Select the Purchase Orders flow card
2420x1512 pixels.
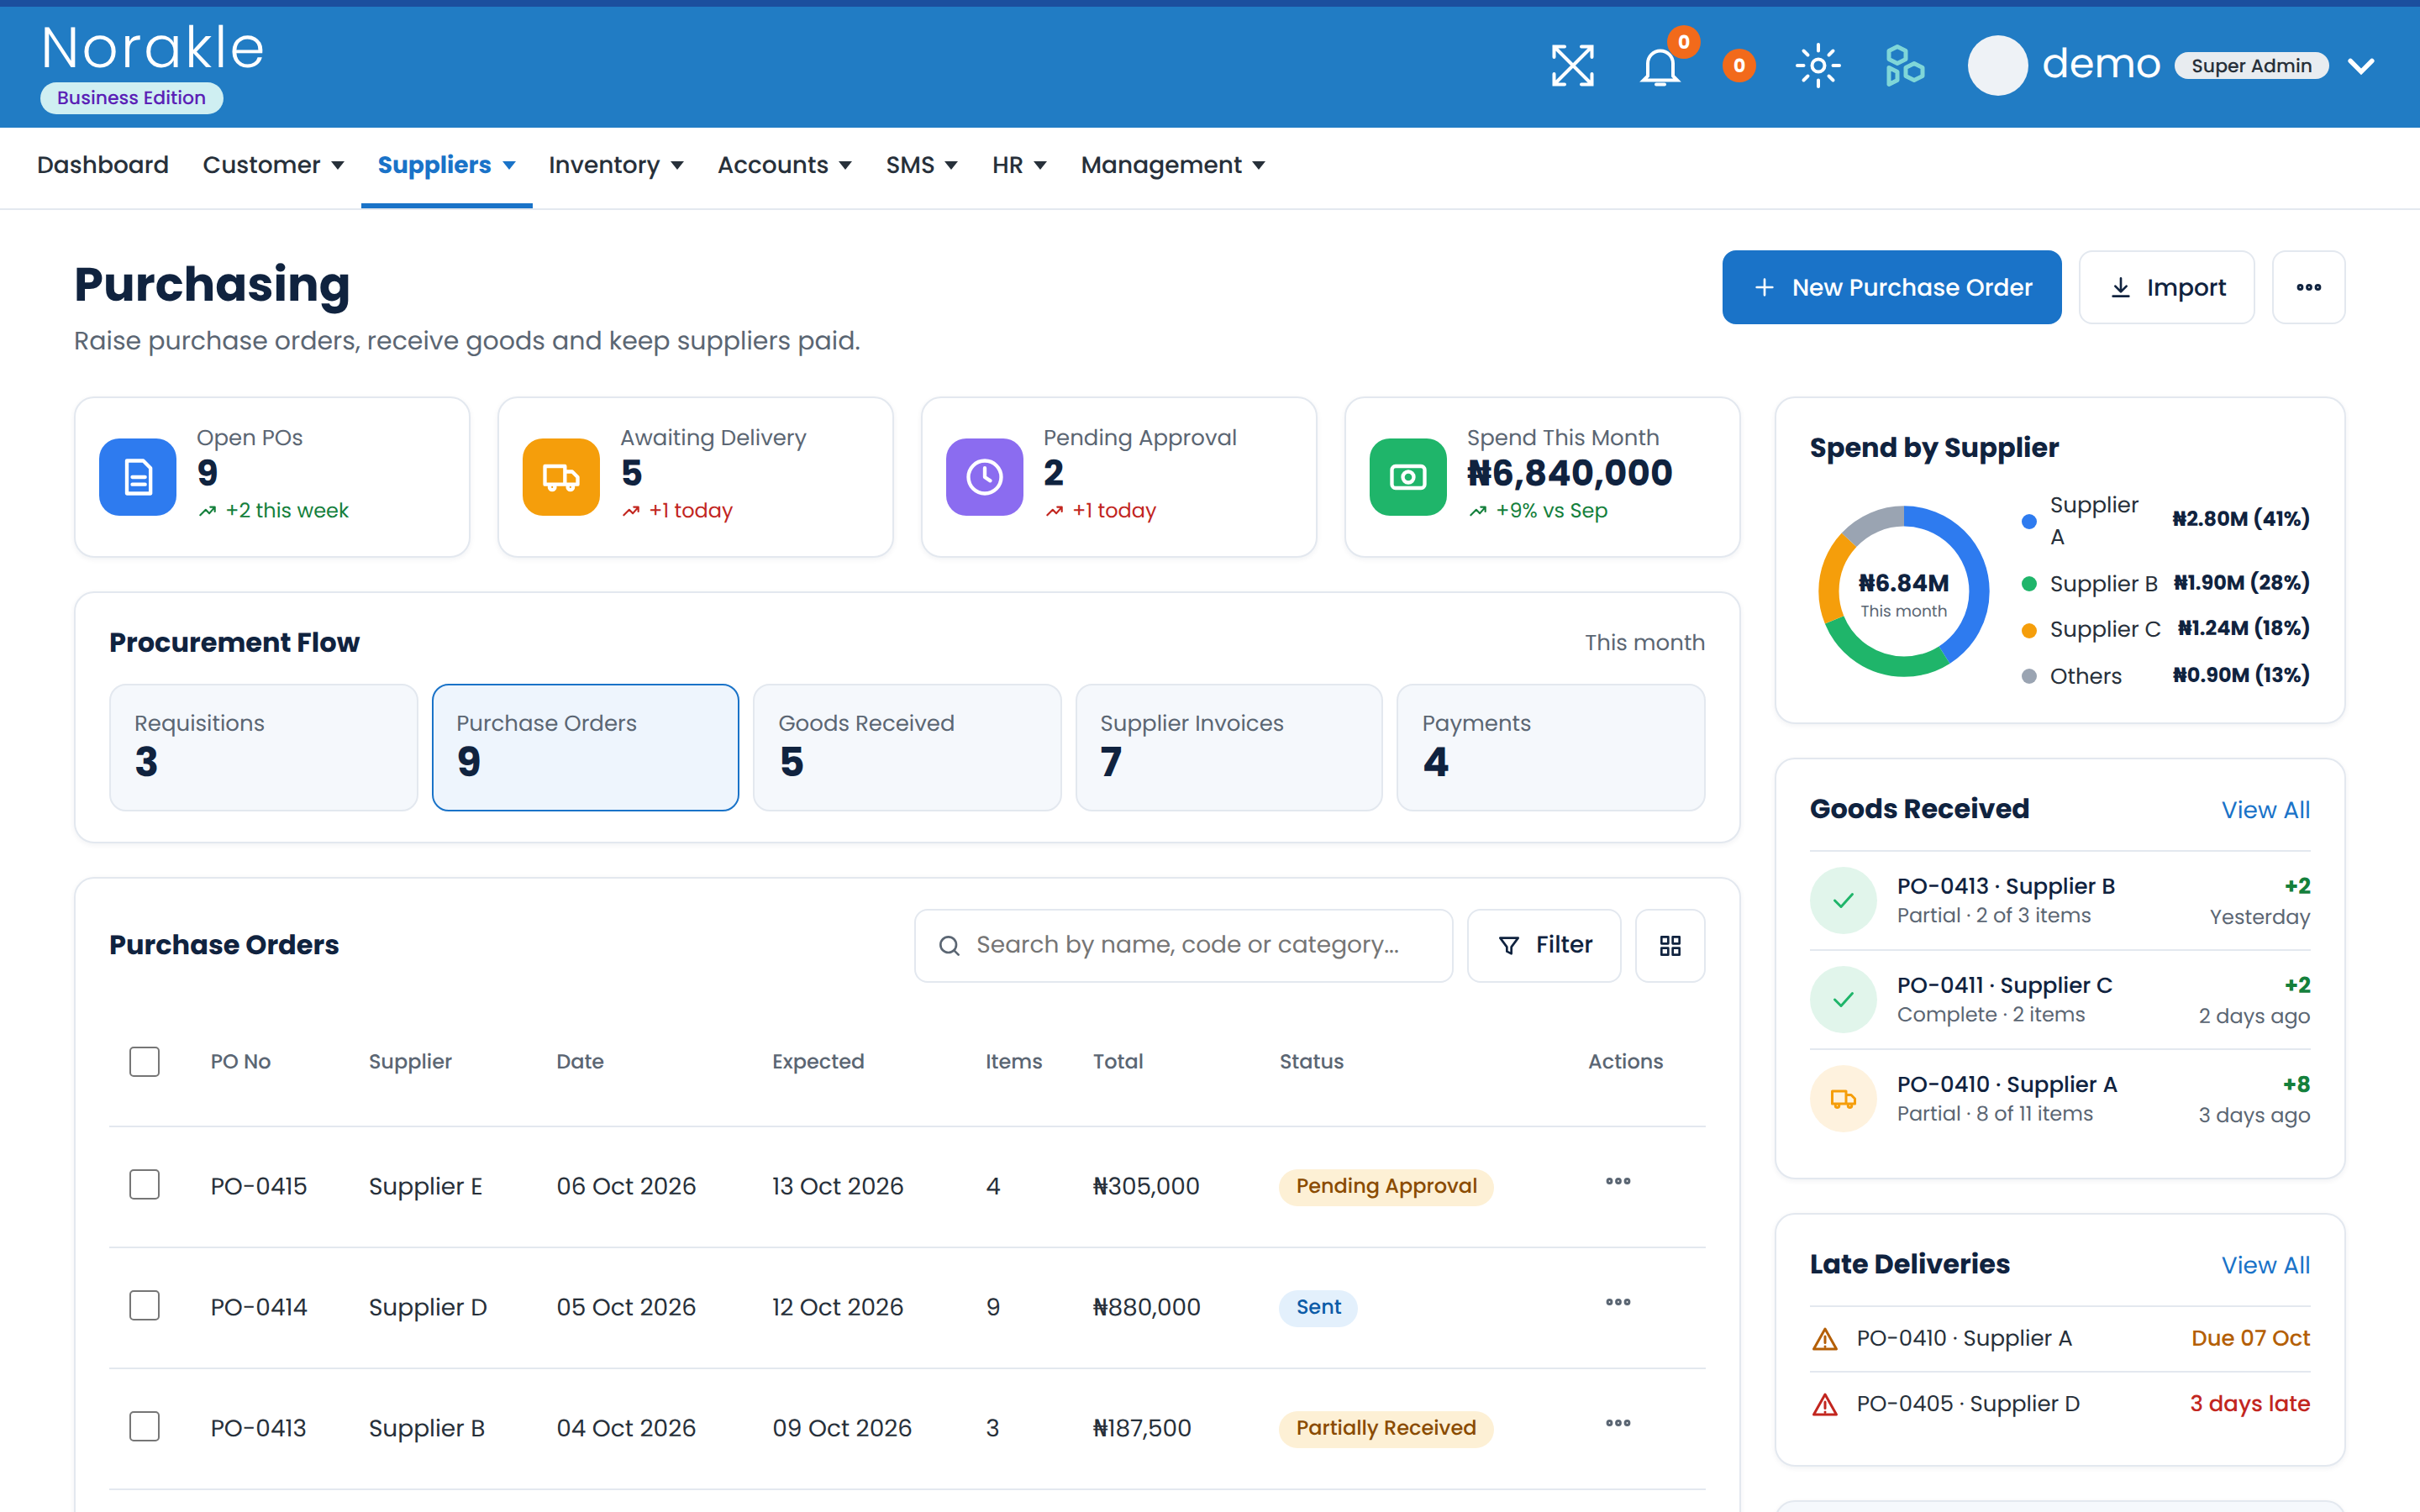pyautogui.click(x=585, y=747)
